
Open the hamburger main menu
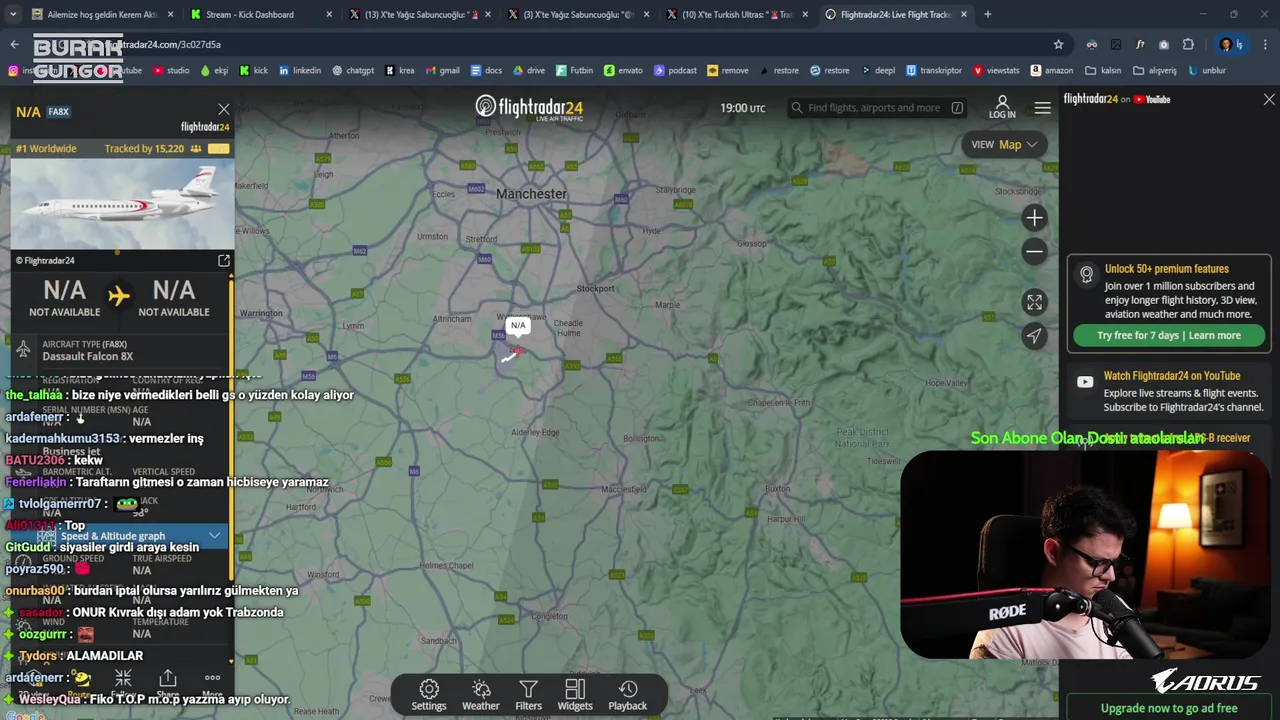point(1042,108)
